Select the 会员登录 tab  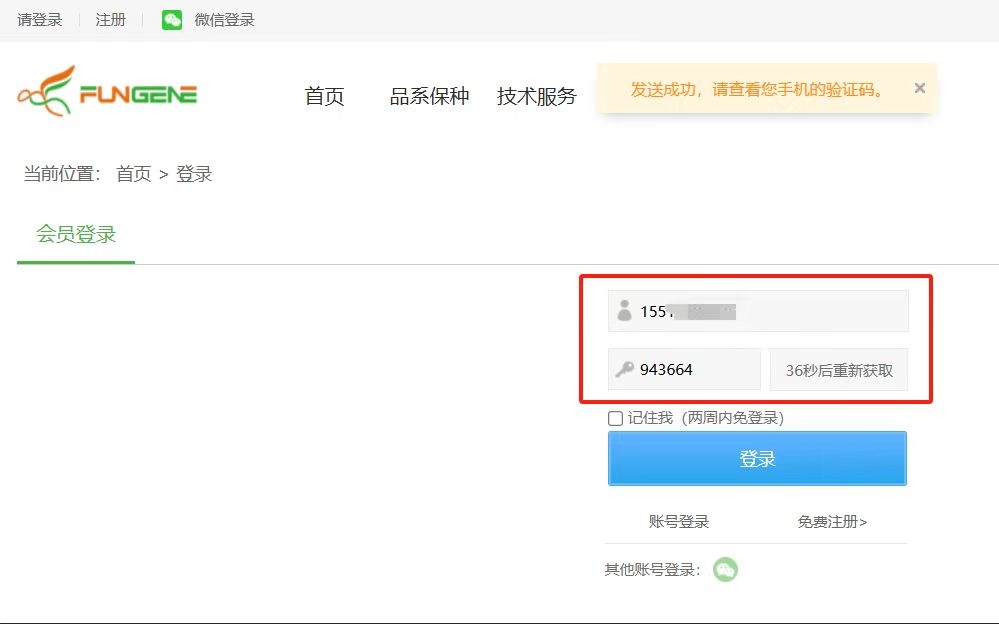point(76,235)
